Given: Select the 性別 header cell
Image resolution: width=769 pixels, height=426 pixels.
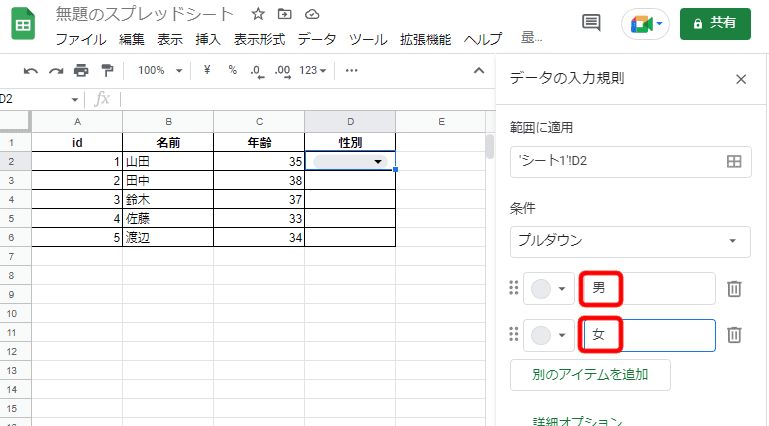Looking at the screenshot, I should pyautogui.click(x=350, y=143).
